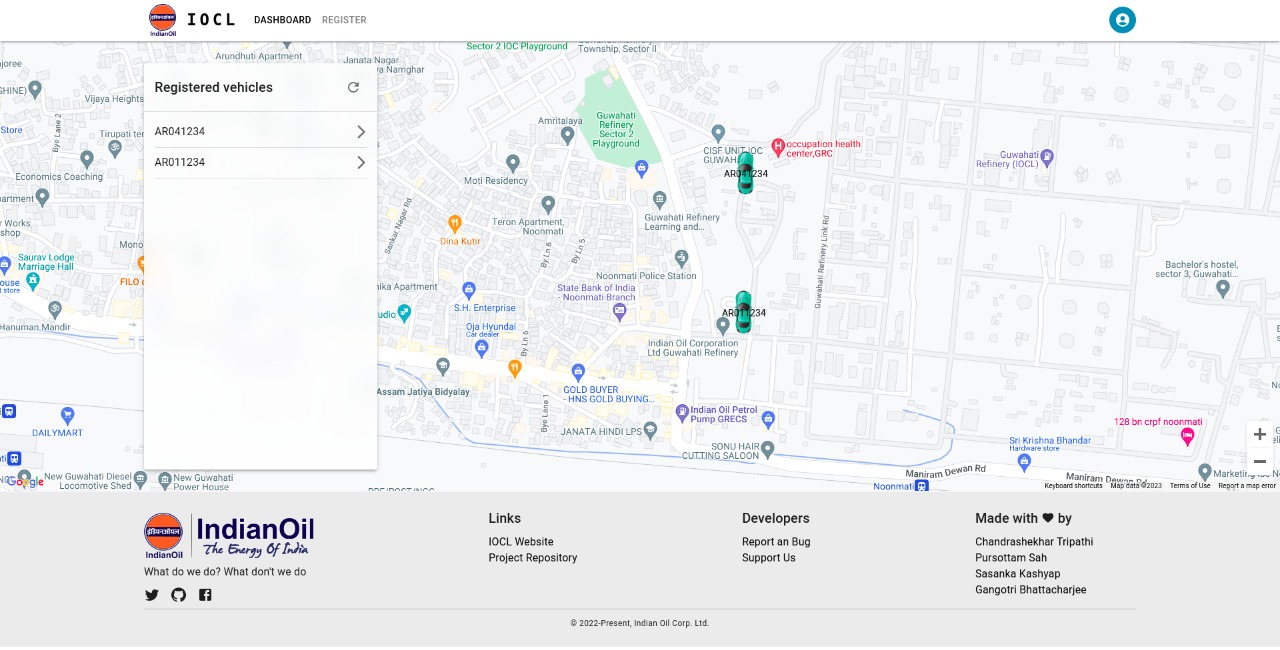Click the GOLD BUYER shopping pin
The image size is (1280, 650).
[577, 372]
